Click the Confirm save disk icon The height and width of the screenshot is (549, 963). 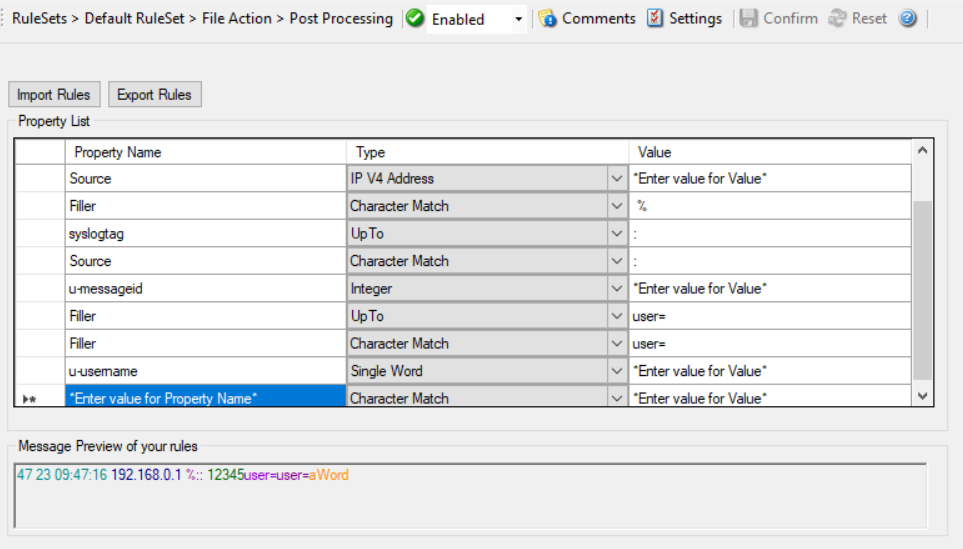click(x=749, y=19)
